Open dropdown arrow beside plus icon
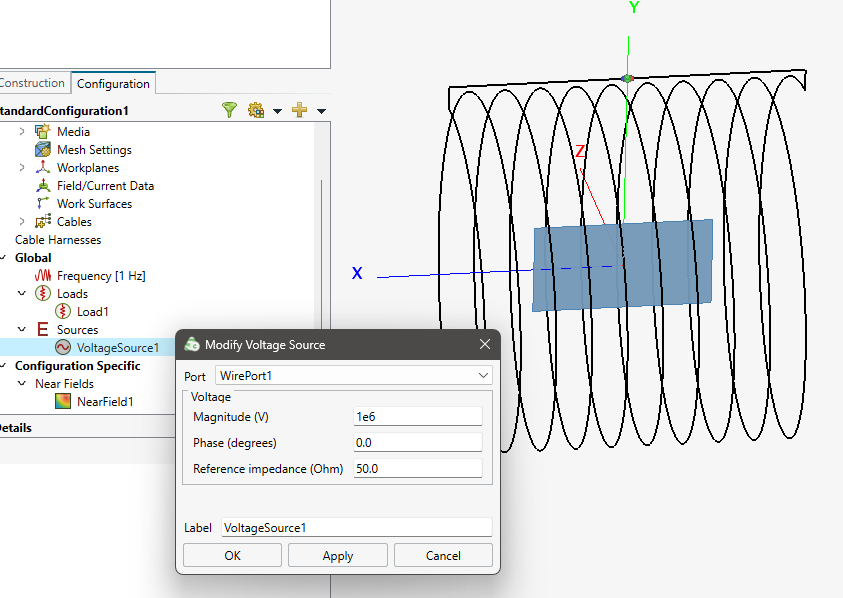 322,111
